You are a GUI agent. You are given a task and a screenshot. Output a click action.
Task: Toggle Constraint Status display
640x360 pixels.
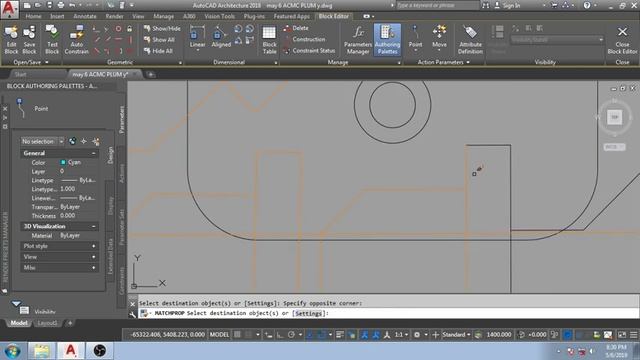[309, 51]
